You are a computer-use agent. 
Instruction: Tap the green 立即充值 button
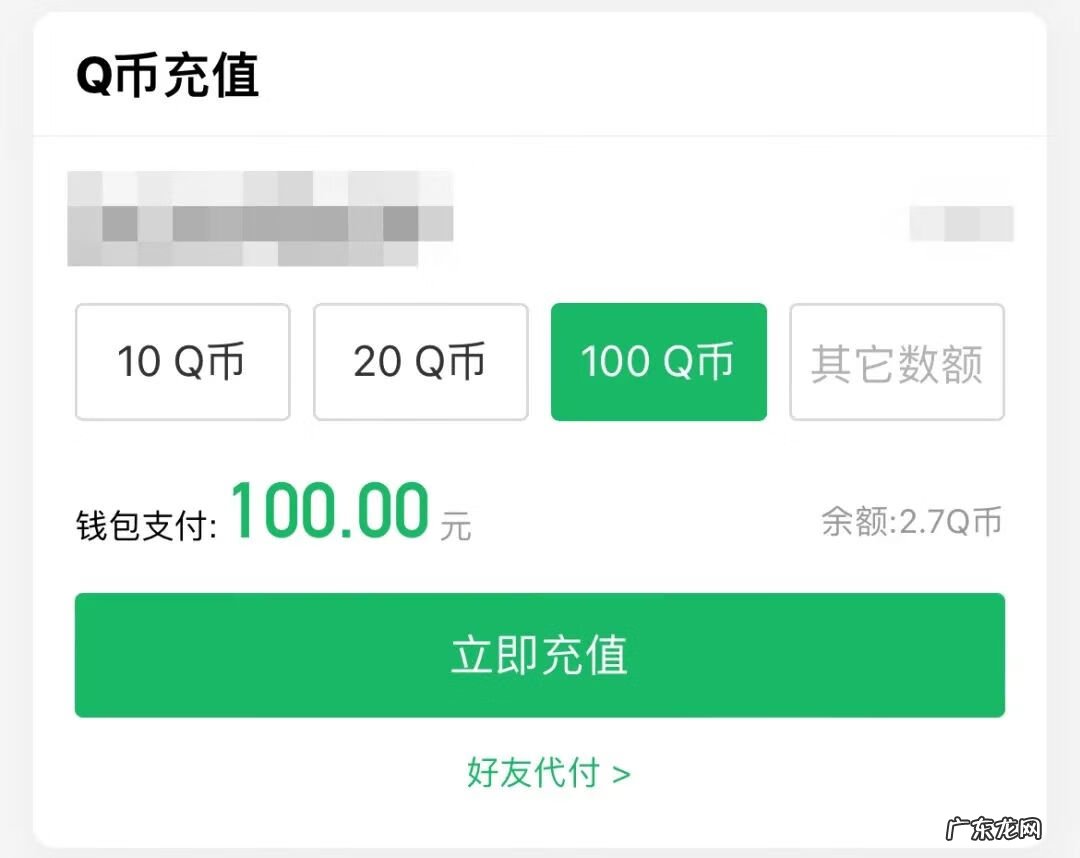[539, 655]
